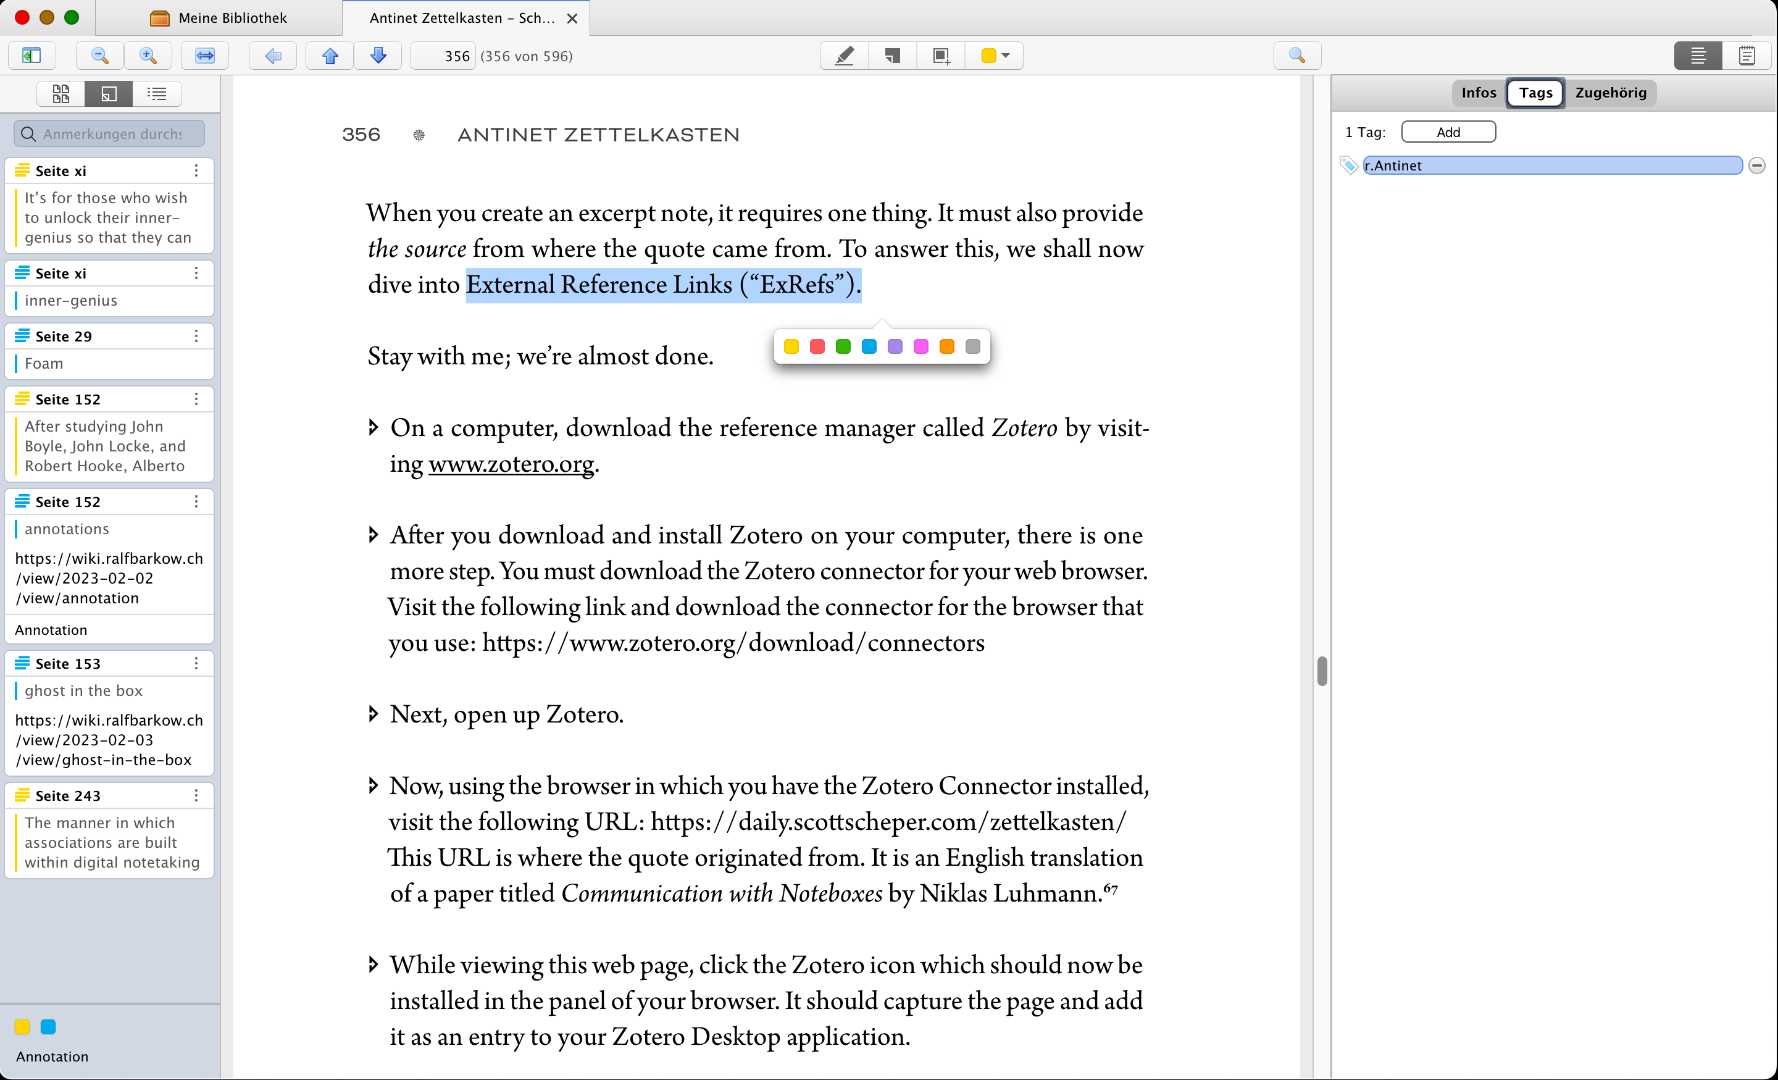Pick purple in the highlight color popup

coord(895,346)
